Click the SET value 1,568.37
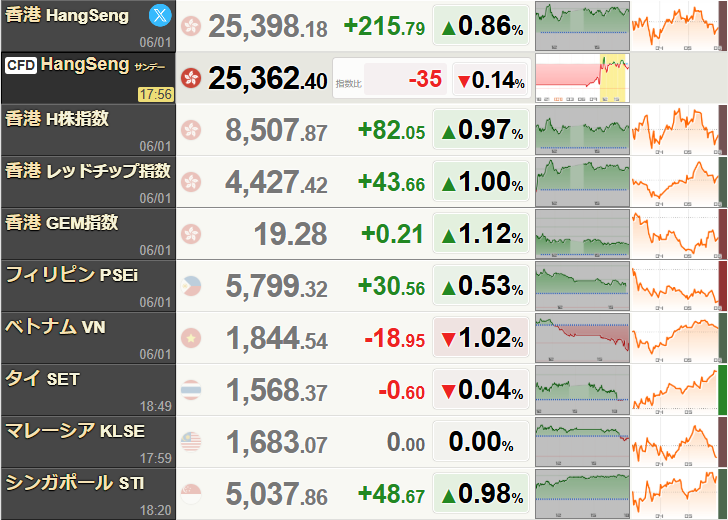The height and width of the screenshot is (520, 728). point(277,390)
